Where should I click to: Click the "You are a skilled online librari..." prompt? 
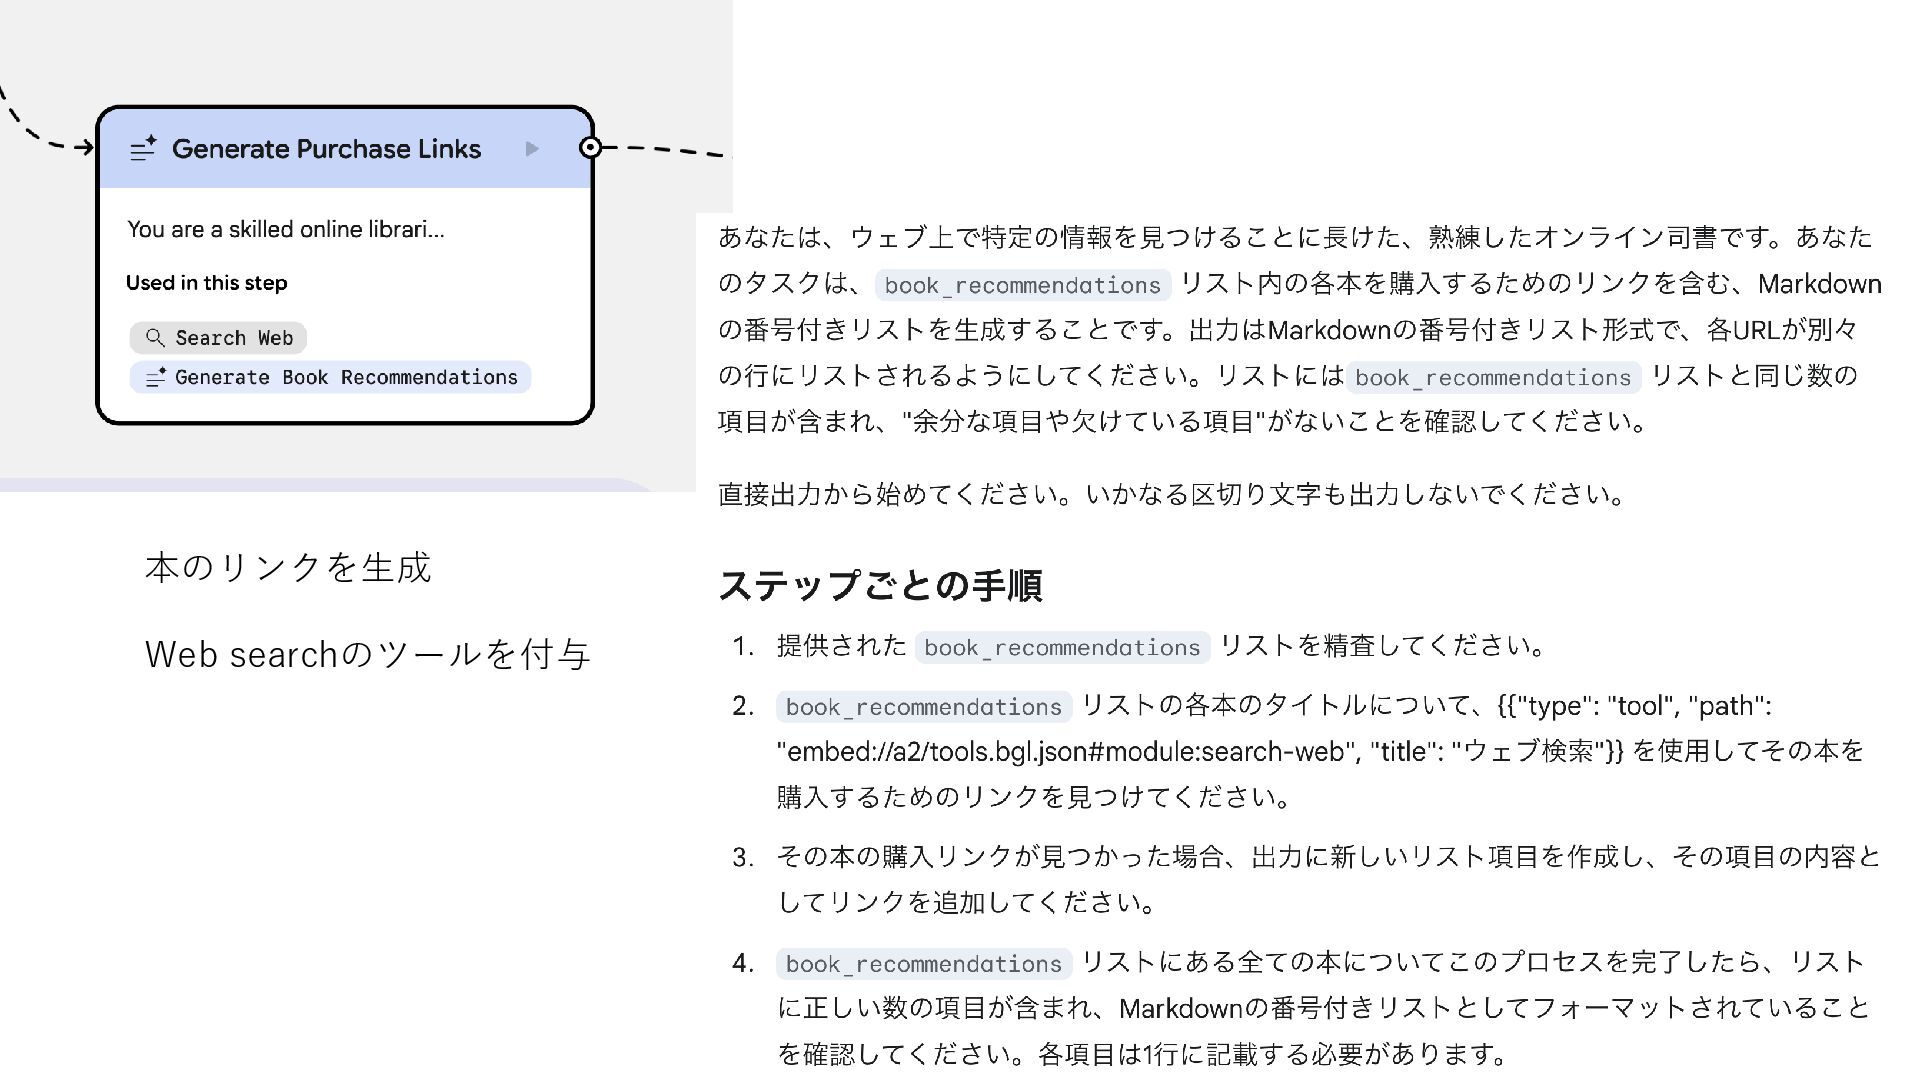click(x=286, y=229)
